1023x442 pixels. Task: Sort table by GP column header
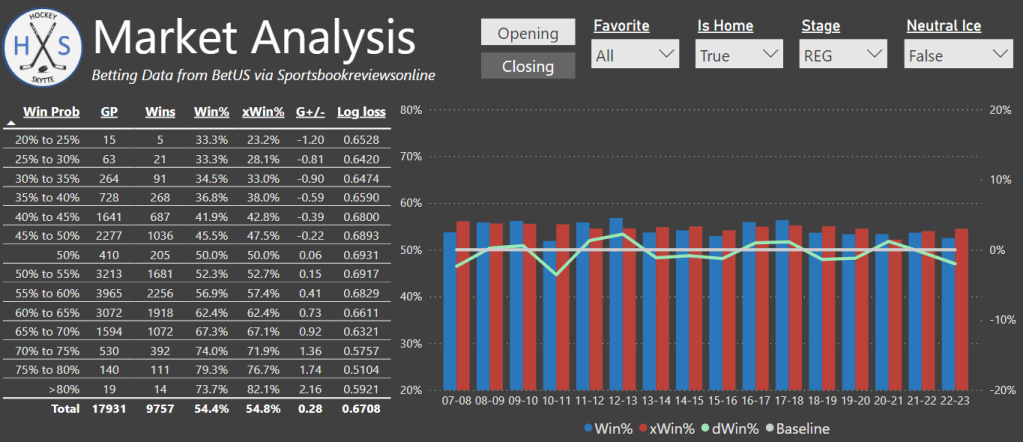click(109, 112)
